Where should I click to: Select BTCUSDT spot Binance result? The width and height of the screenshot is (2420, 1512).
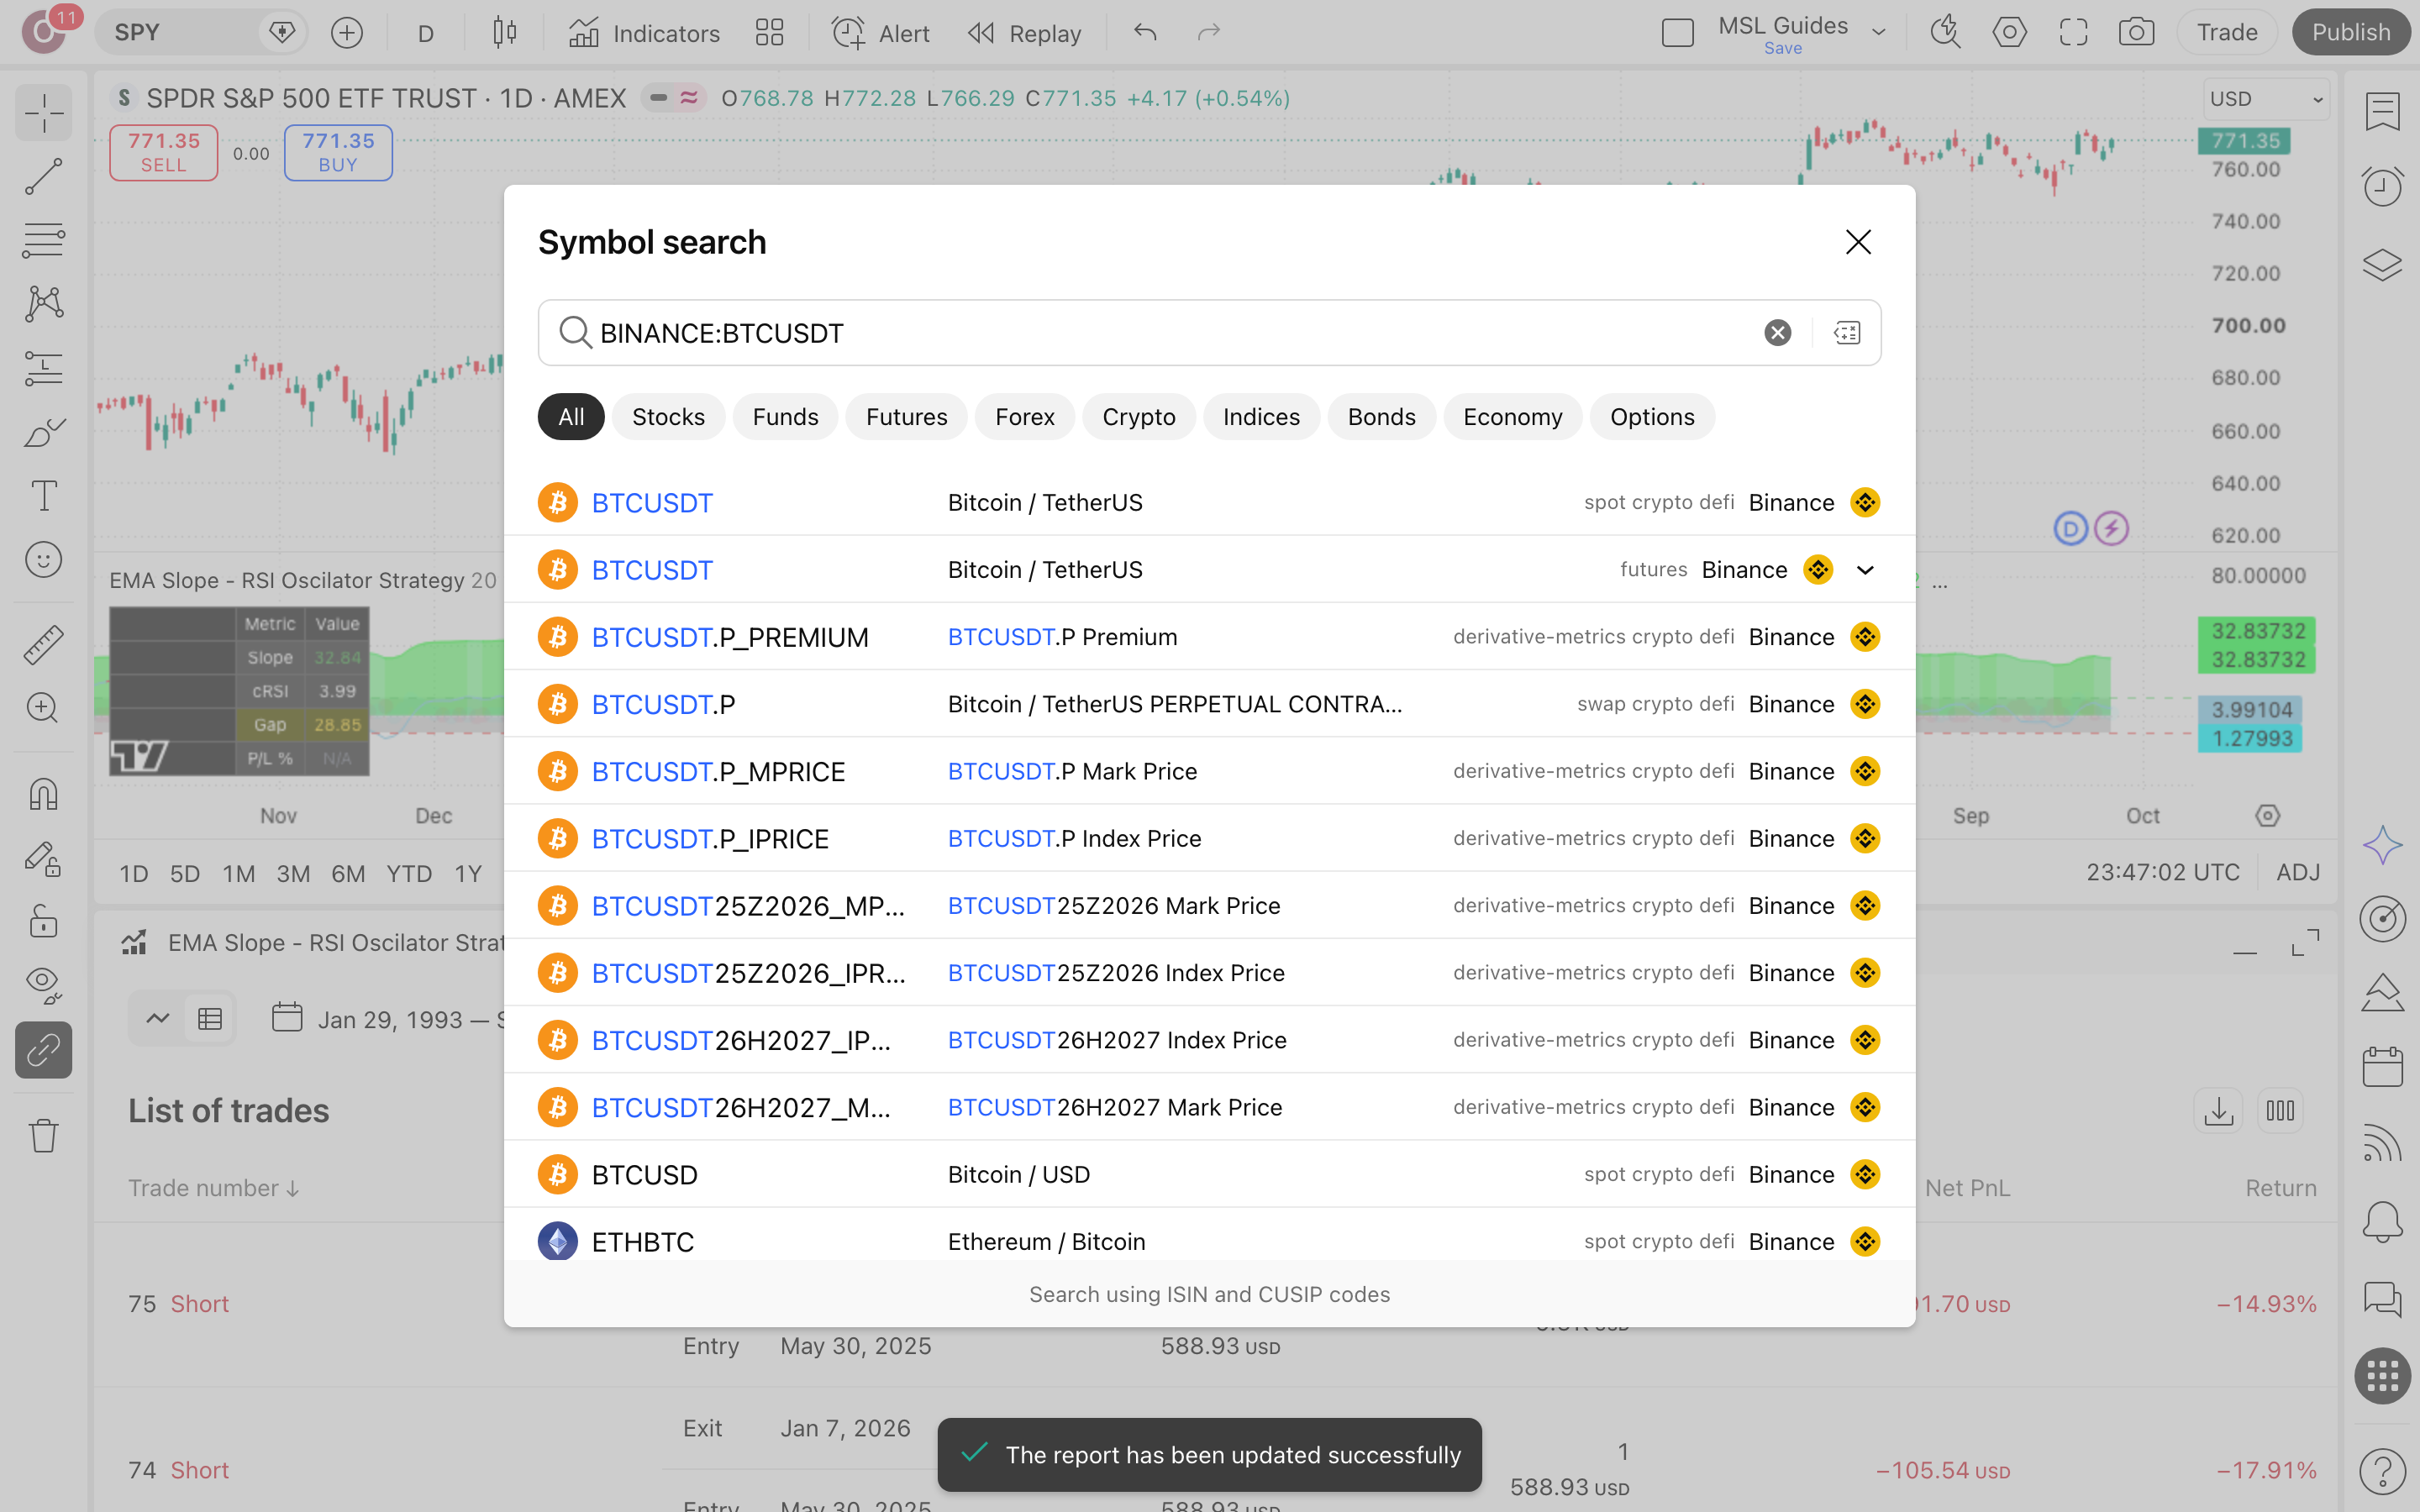1209,503
